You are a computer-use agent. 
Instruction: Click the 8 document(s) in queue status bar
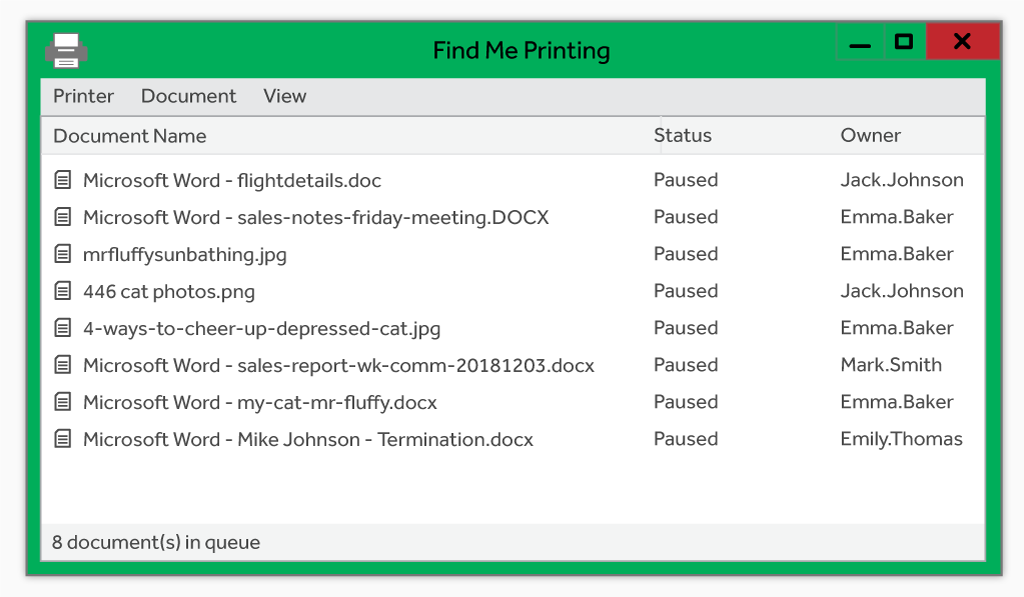pyautogui.click(x=513, y=542)
